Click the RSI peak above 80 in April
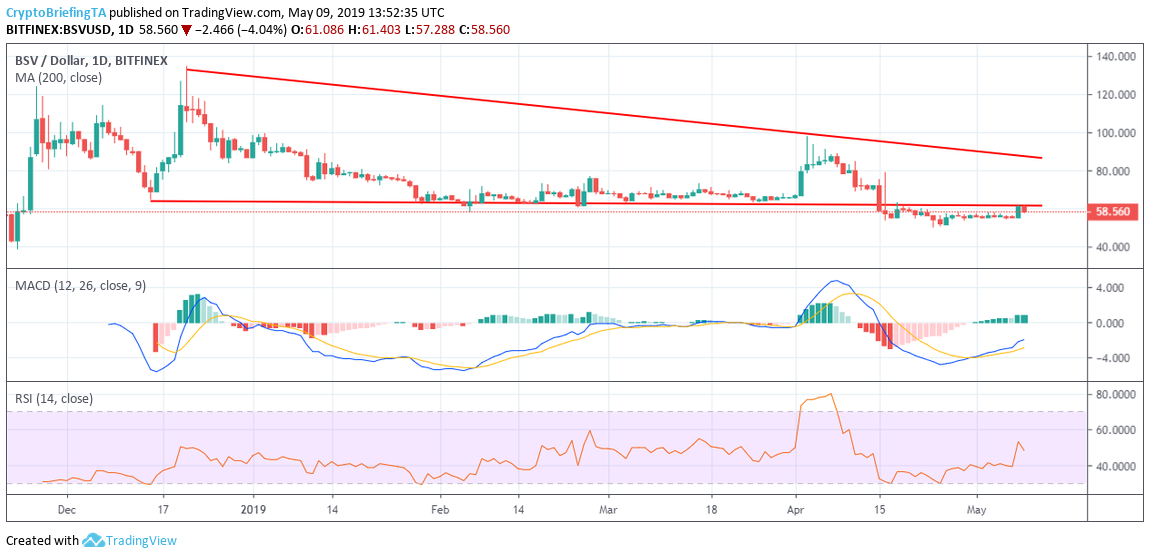Screen dimensions: 1150x558 (829, 394)
